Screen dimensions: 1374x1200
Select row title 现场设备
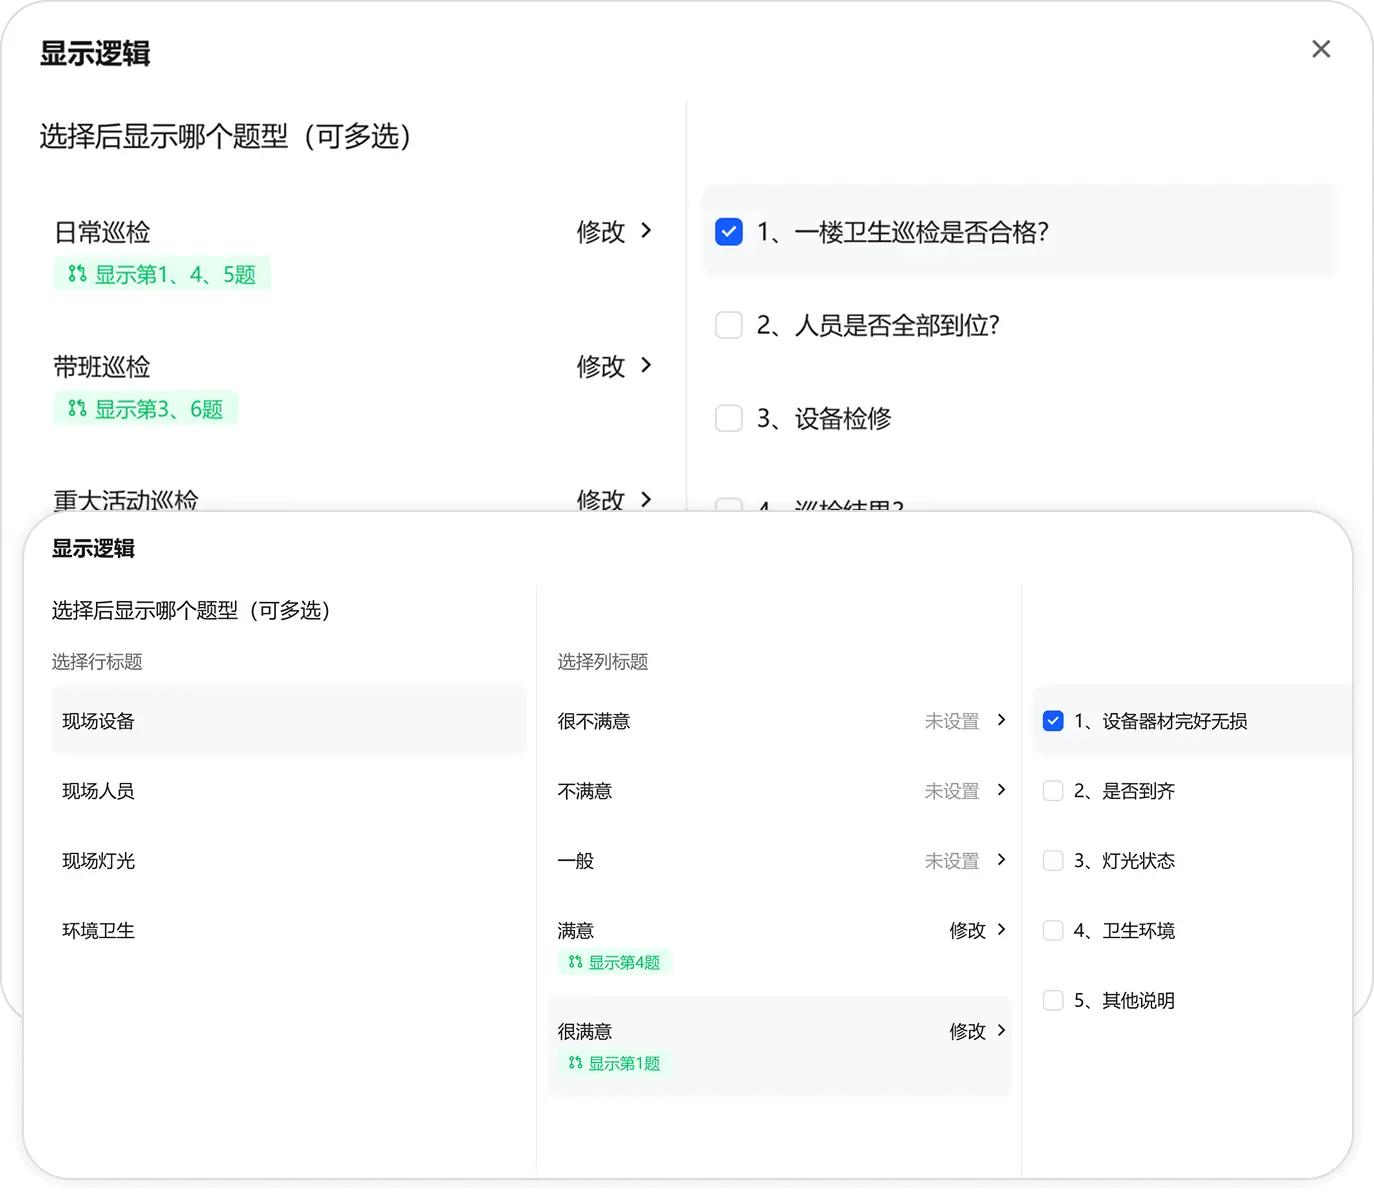289,721
